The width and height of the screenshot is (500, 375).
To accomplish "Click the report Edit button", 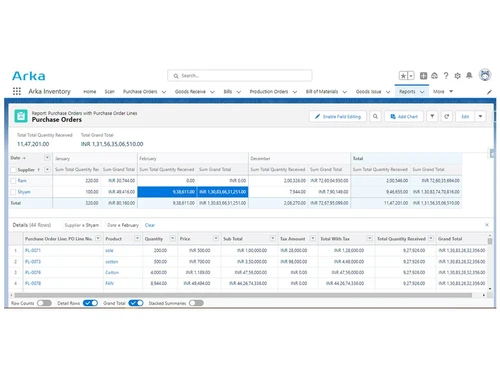I will click(465, 116).
